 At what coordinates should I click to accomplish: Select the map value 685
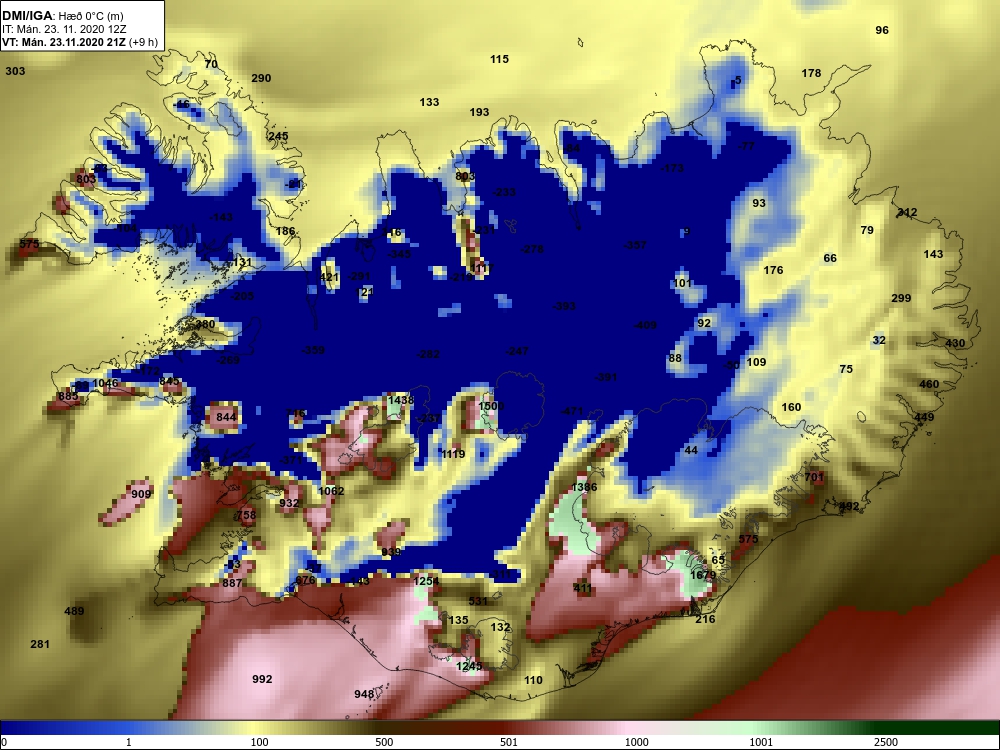(x=68, y=396)
